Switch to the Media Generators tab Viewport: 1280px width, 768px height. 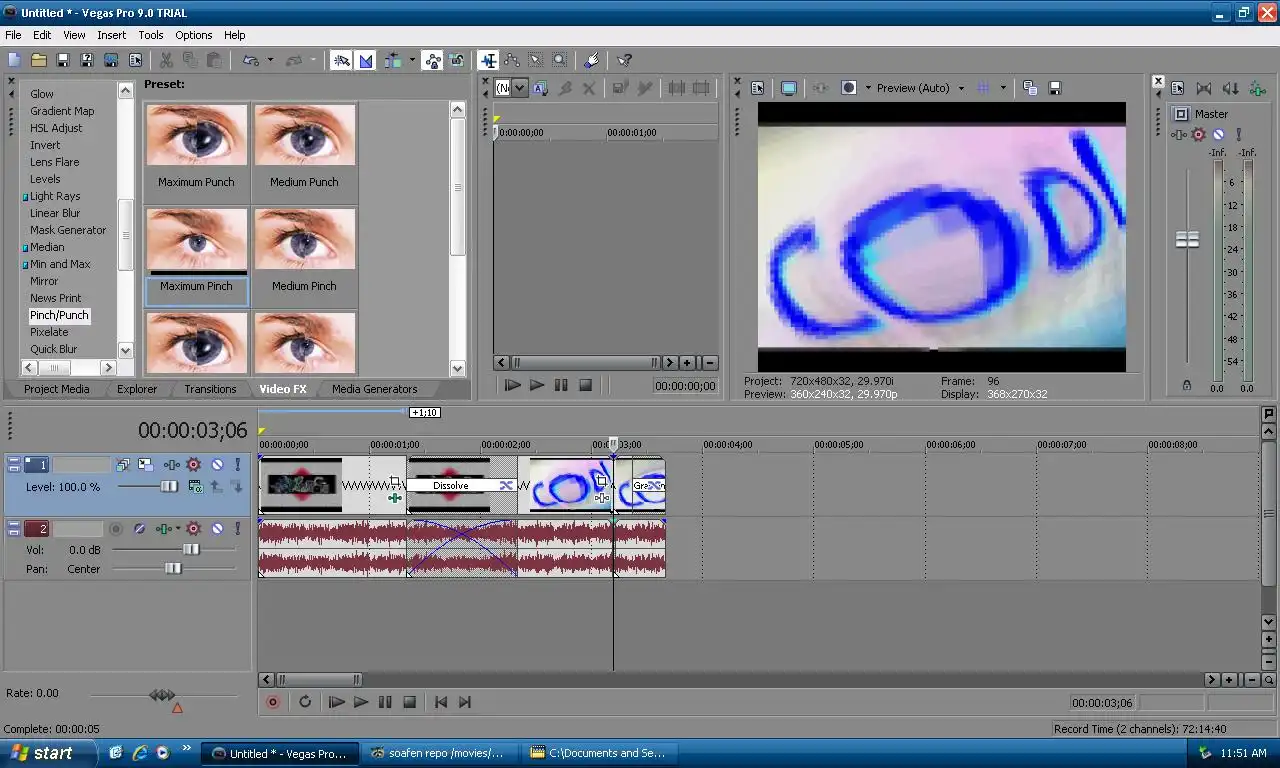[x=375, y=389]
